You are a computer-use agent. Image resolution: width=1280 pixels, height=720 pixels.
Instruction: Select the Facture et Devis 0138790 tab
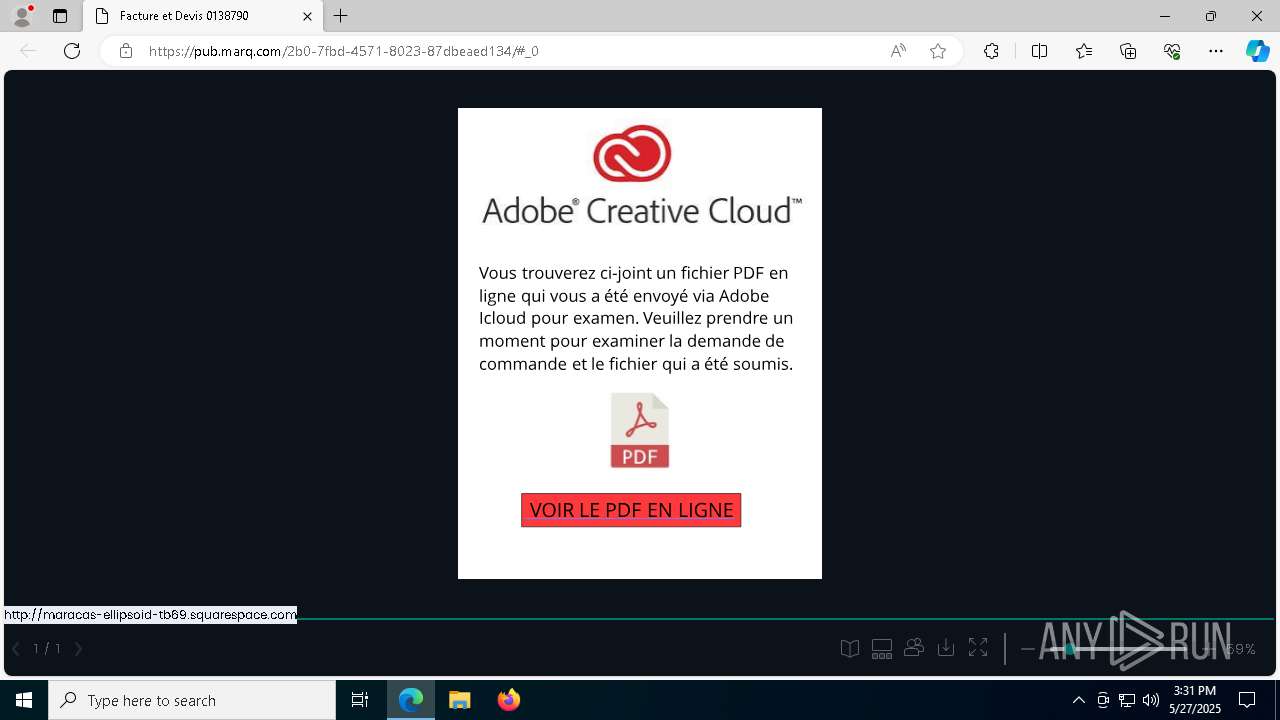(203, 16)
